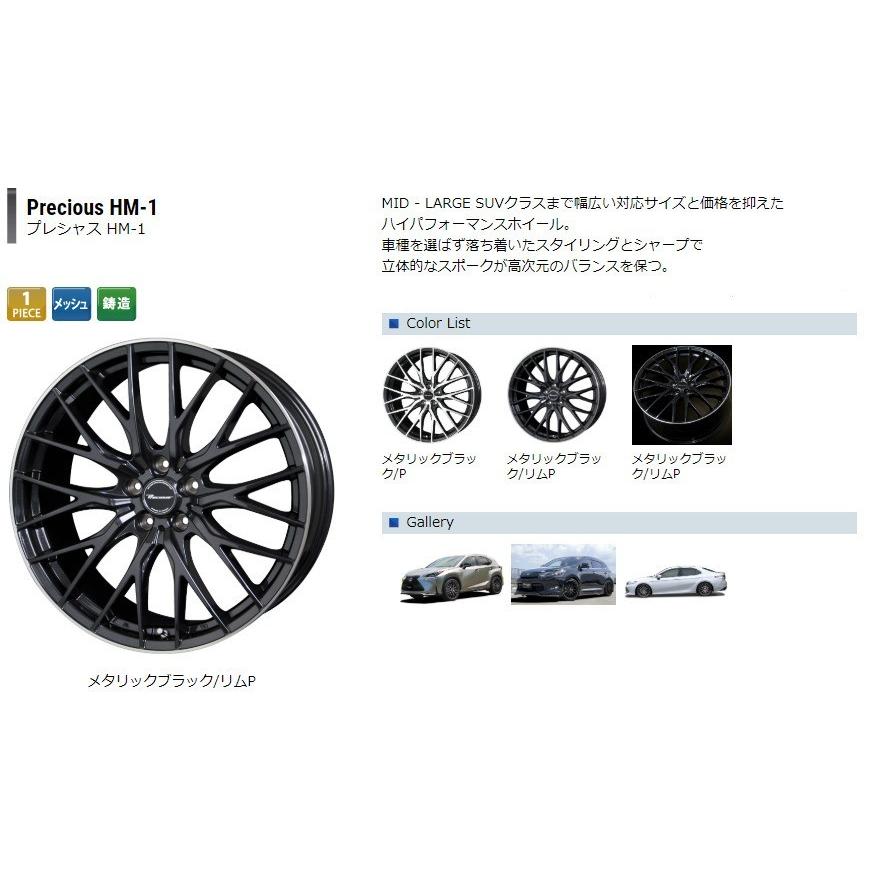The width and height of the screenshot is (874, 874).
Task: Click the Precious HM-1 product title
Action: (92, 207)
